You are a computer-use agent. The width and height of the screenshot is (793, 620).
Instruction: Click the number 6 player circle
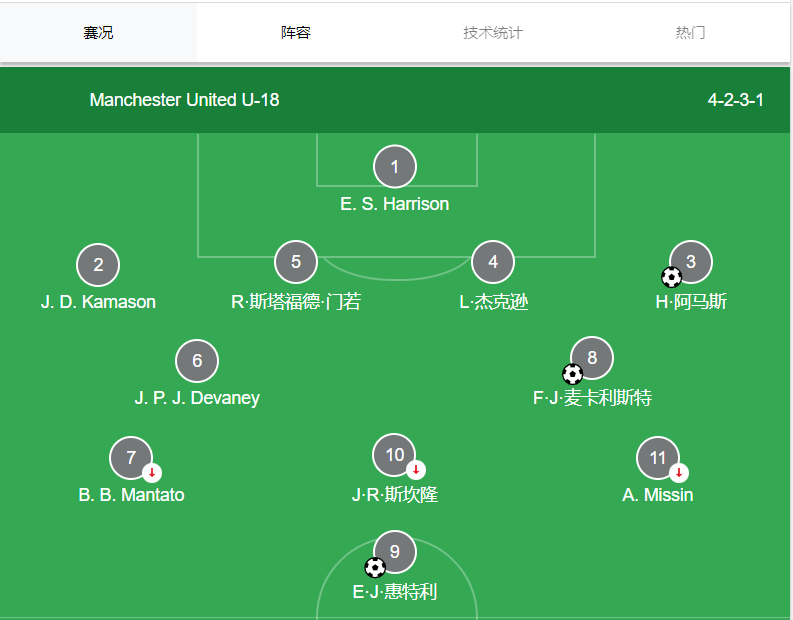tap(197, 361)
